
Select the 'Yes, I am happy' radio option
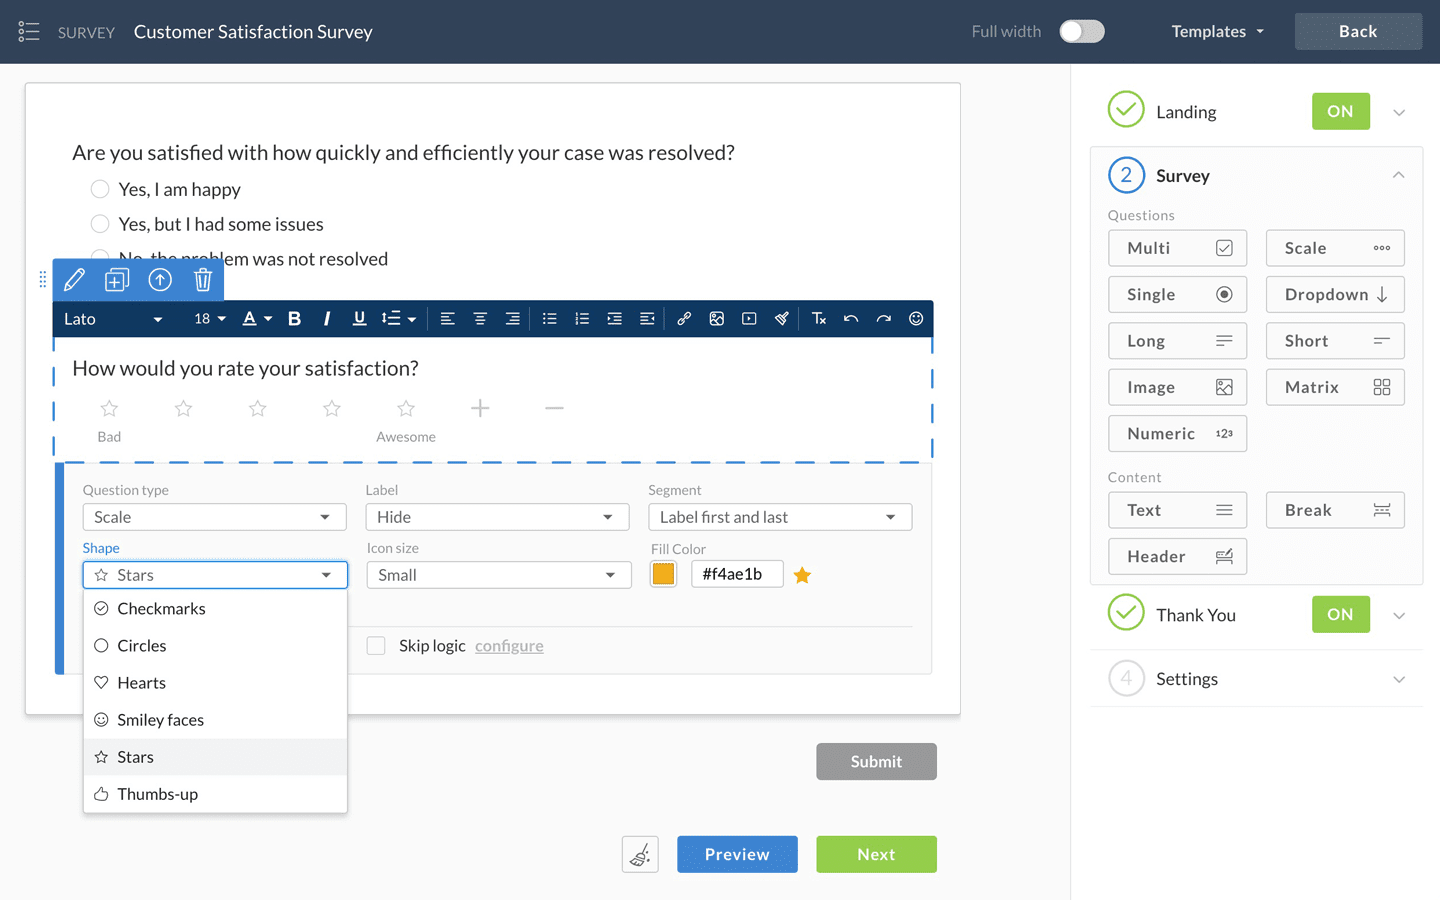(x=100, y=188)
